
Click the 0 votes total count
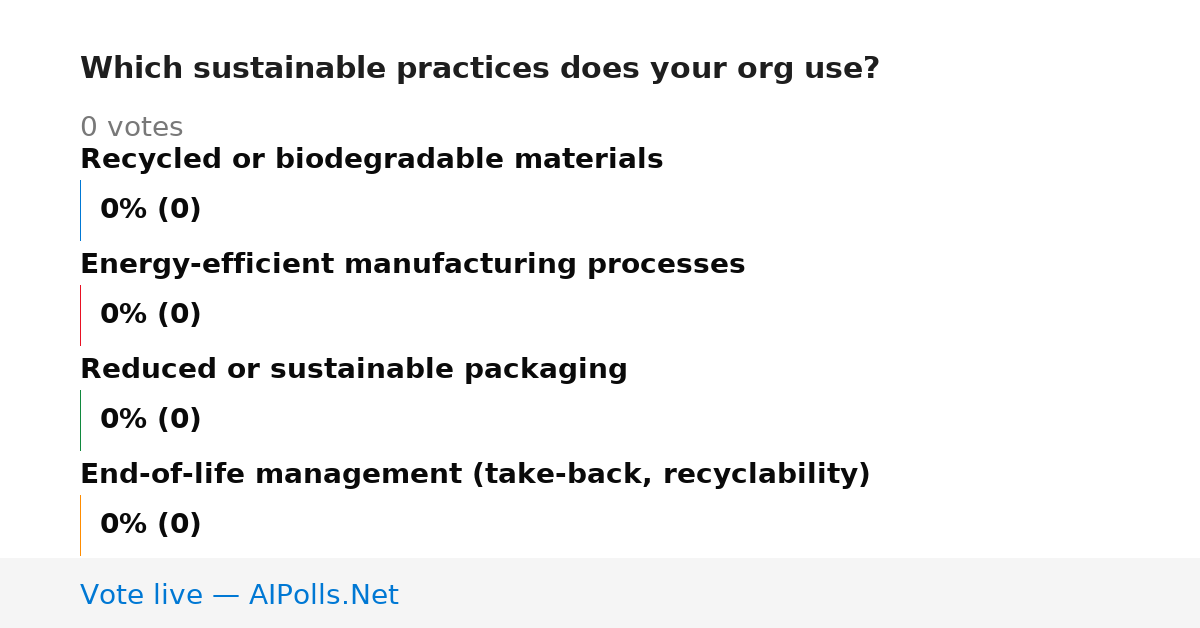pos(131,128)
